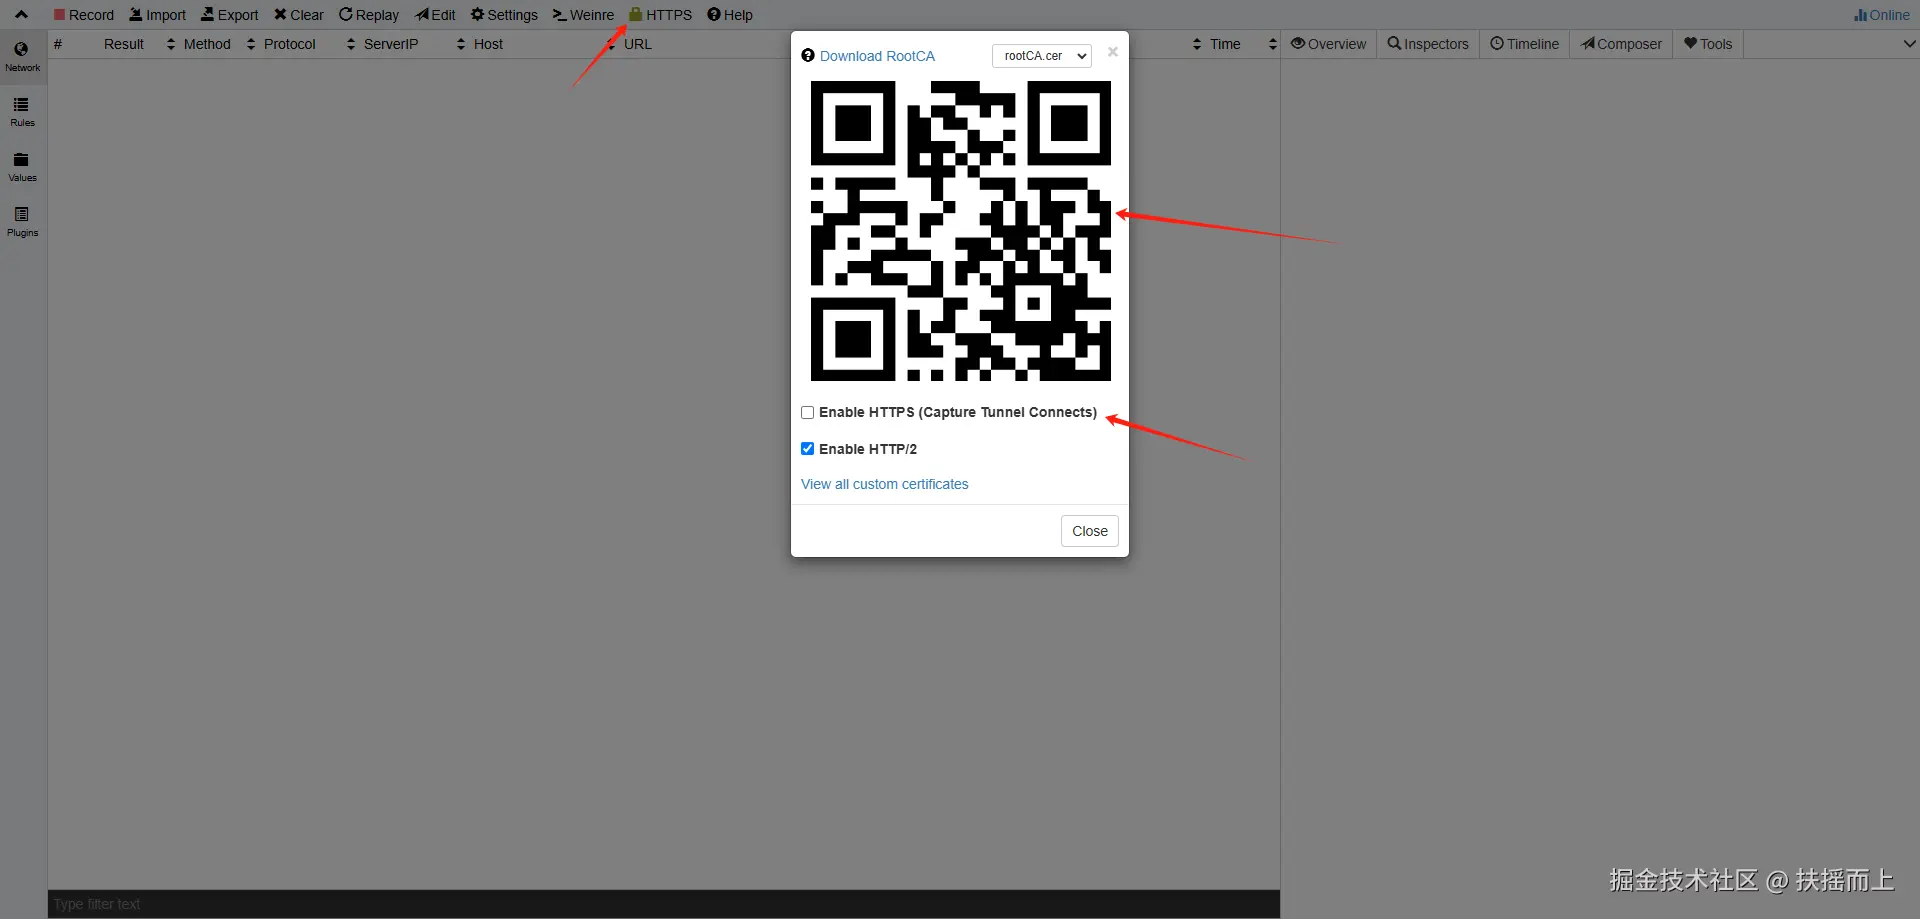
Task: Click the # column header
Action: point(58,44)
